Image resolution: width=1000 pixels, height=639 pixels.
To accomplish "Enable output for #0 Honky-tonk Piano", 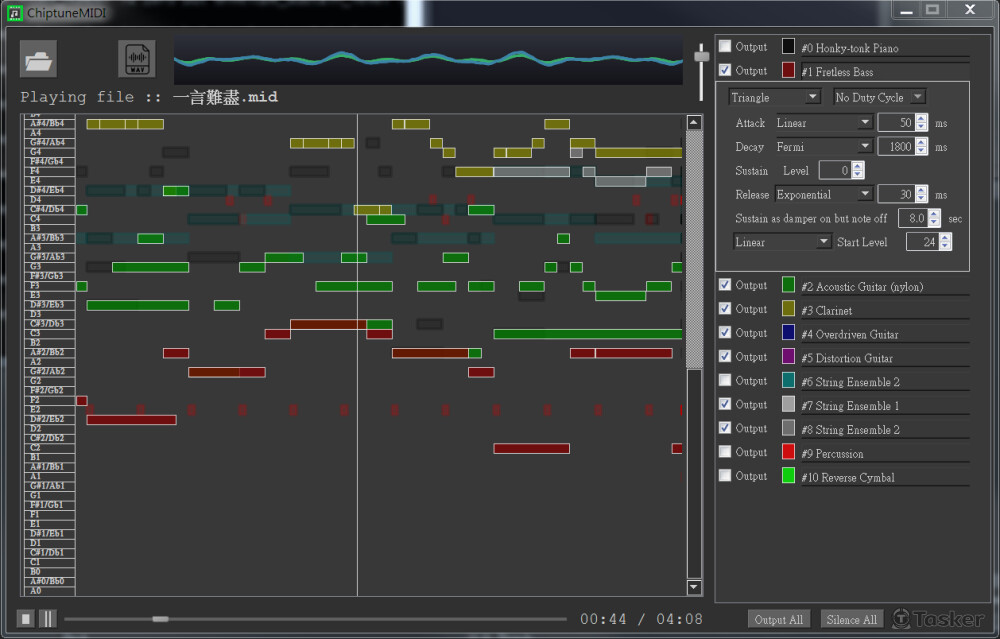I will click(725, 47).
